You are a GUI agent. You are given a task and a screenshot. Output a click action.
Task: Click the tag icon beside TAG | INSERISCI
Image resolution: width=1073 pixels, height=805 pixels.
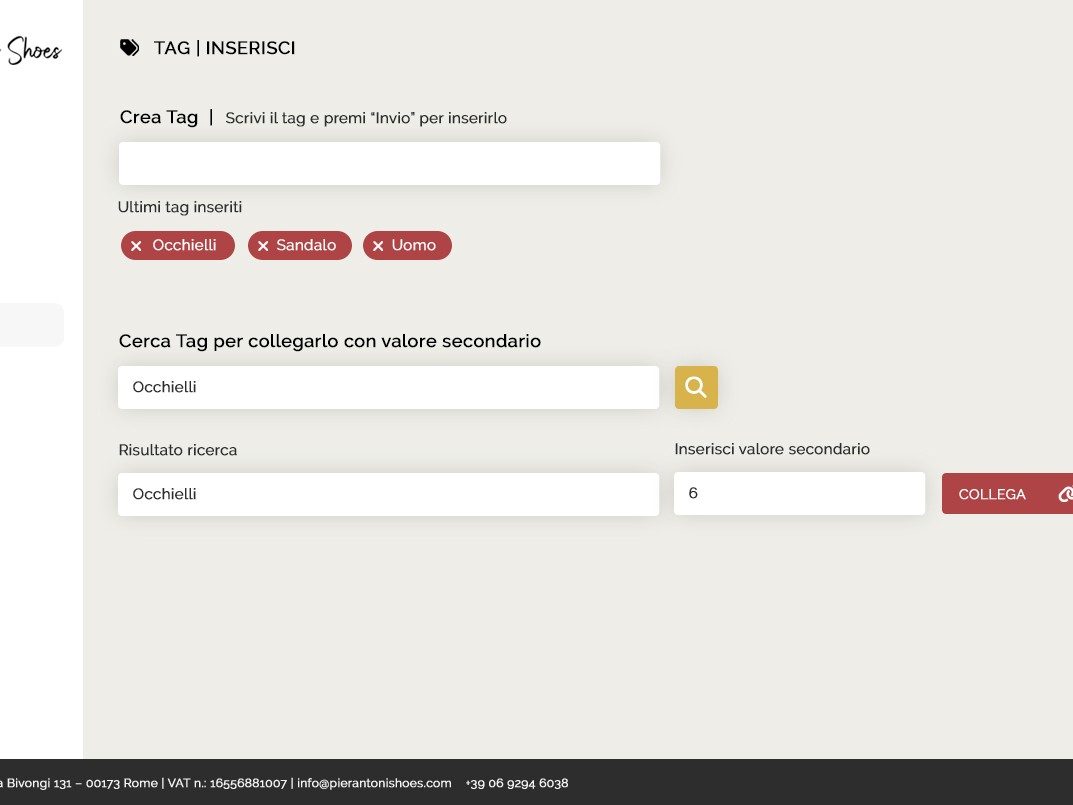(x=130, y=48)
